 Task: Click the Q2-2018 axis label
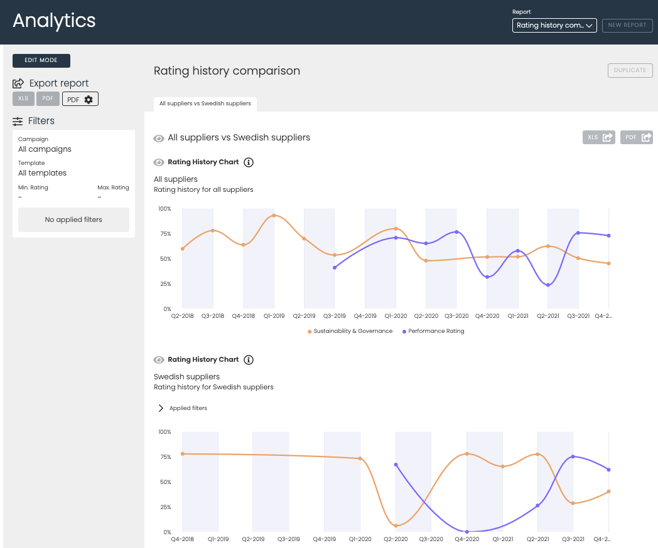[182, 316]
